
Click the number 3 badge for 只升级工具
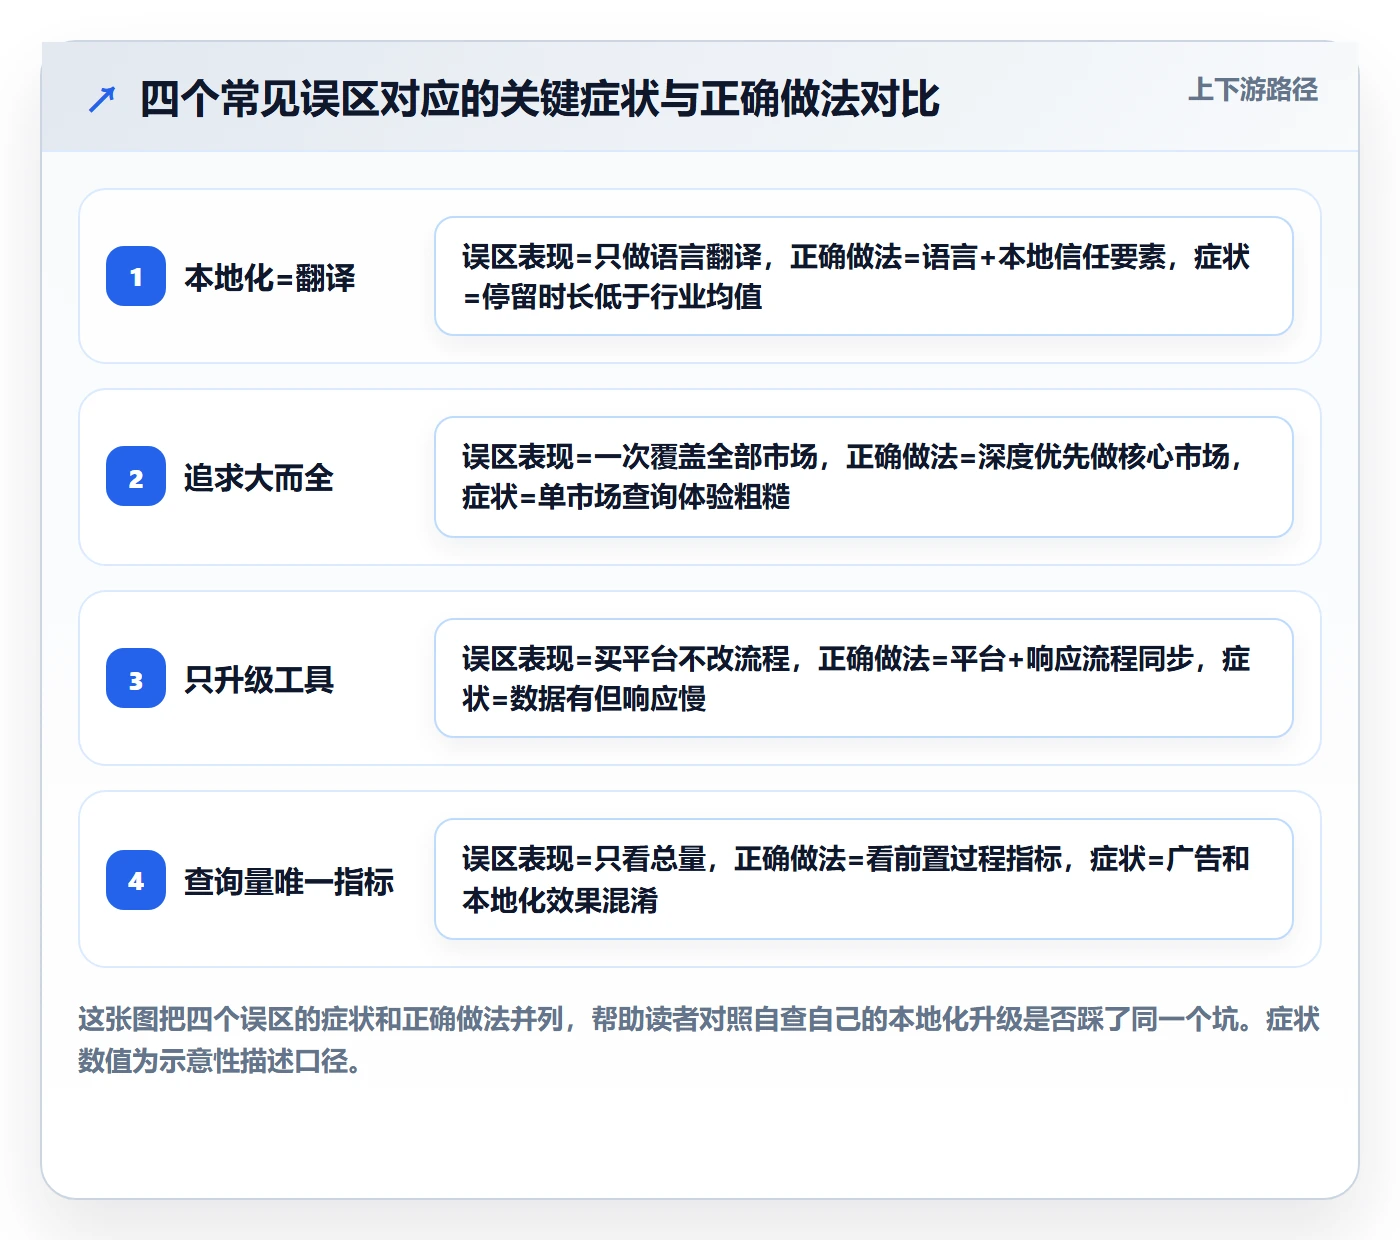pos(136,678)
